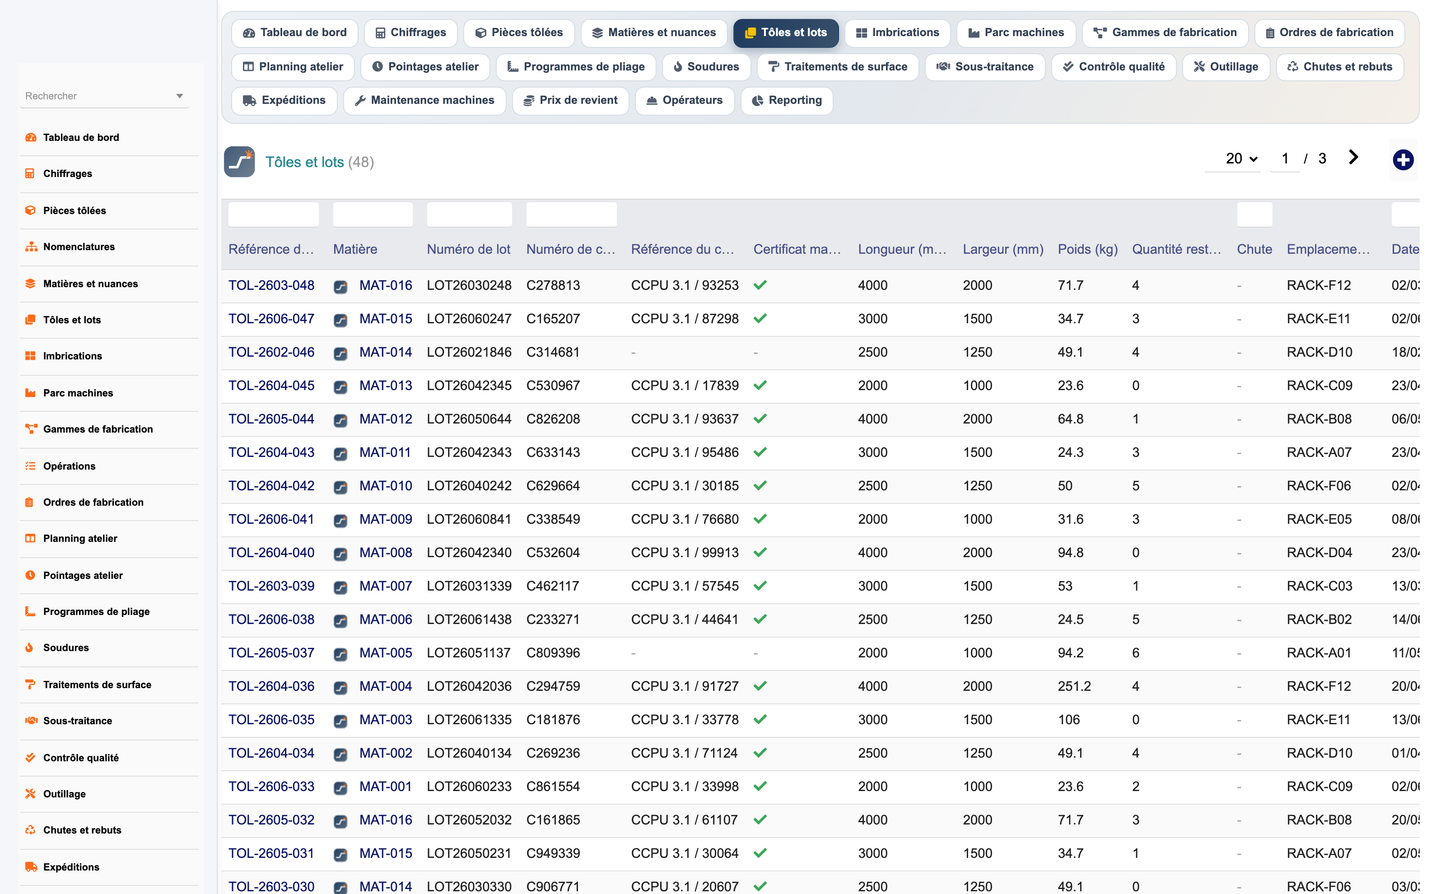Sort by Longueur column header
Screen dimensions: 1445x894
click(x=902, y=249)
